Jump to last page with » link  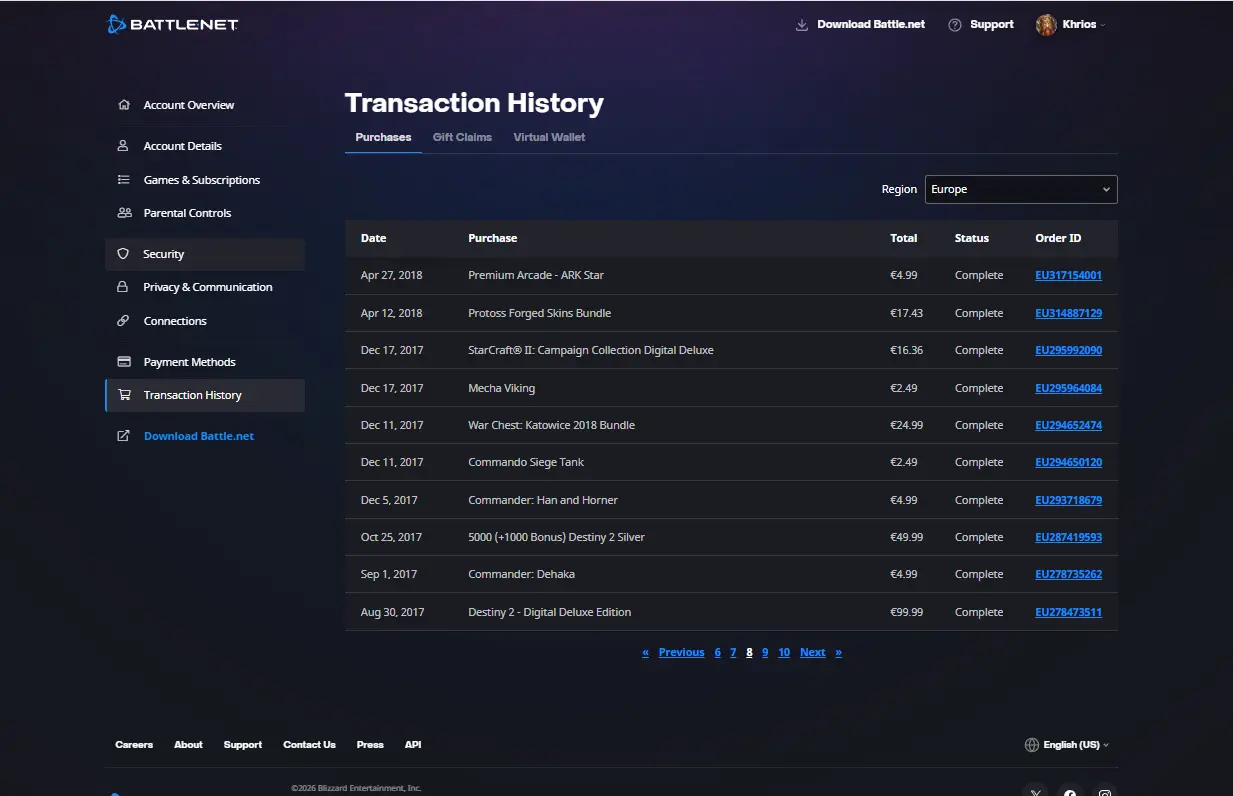tap(838, 652)
